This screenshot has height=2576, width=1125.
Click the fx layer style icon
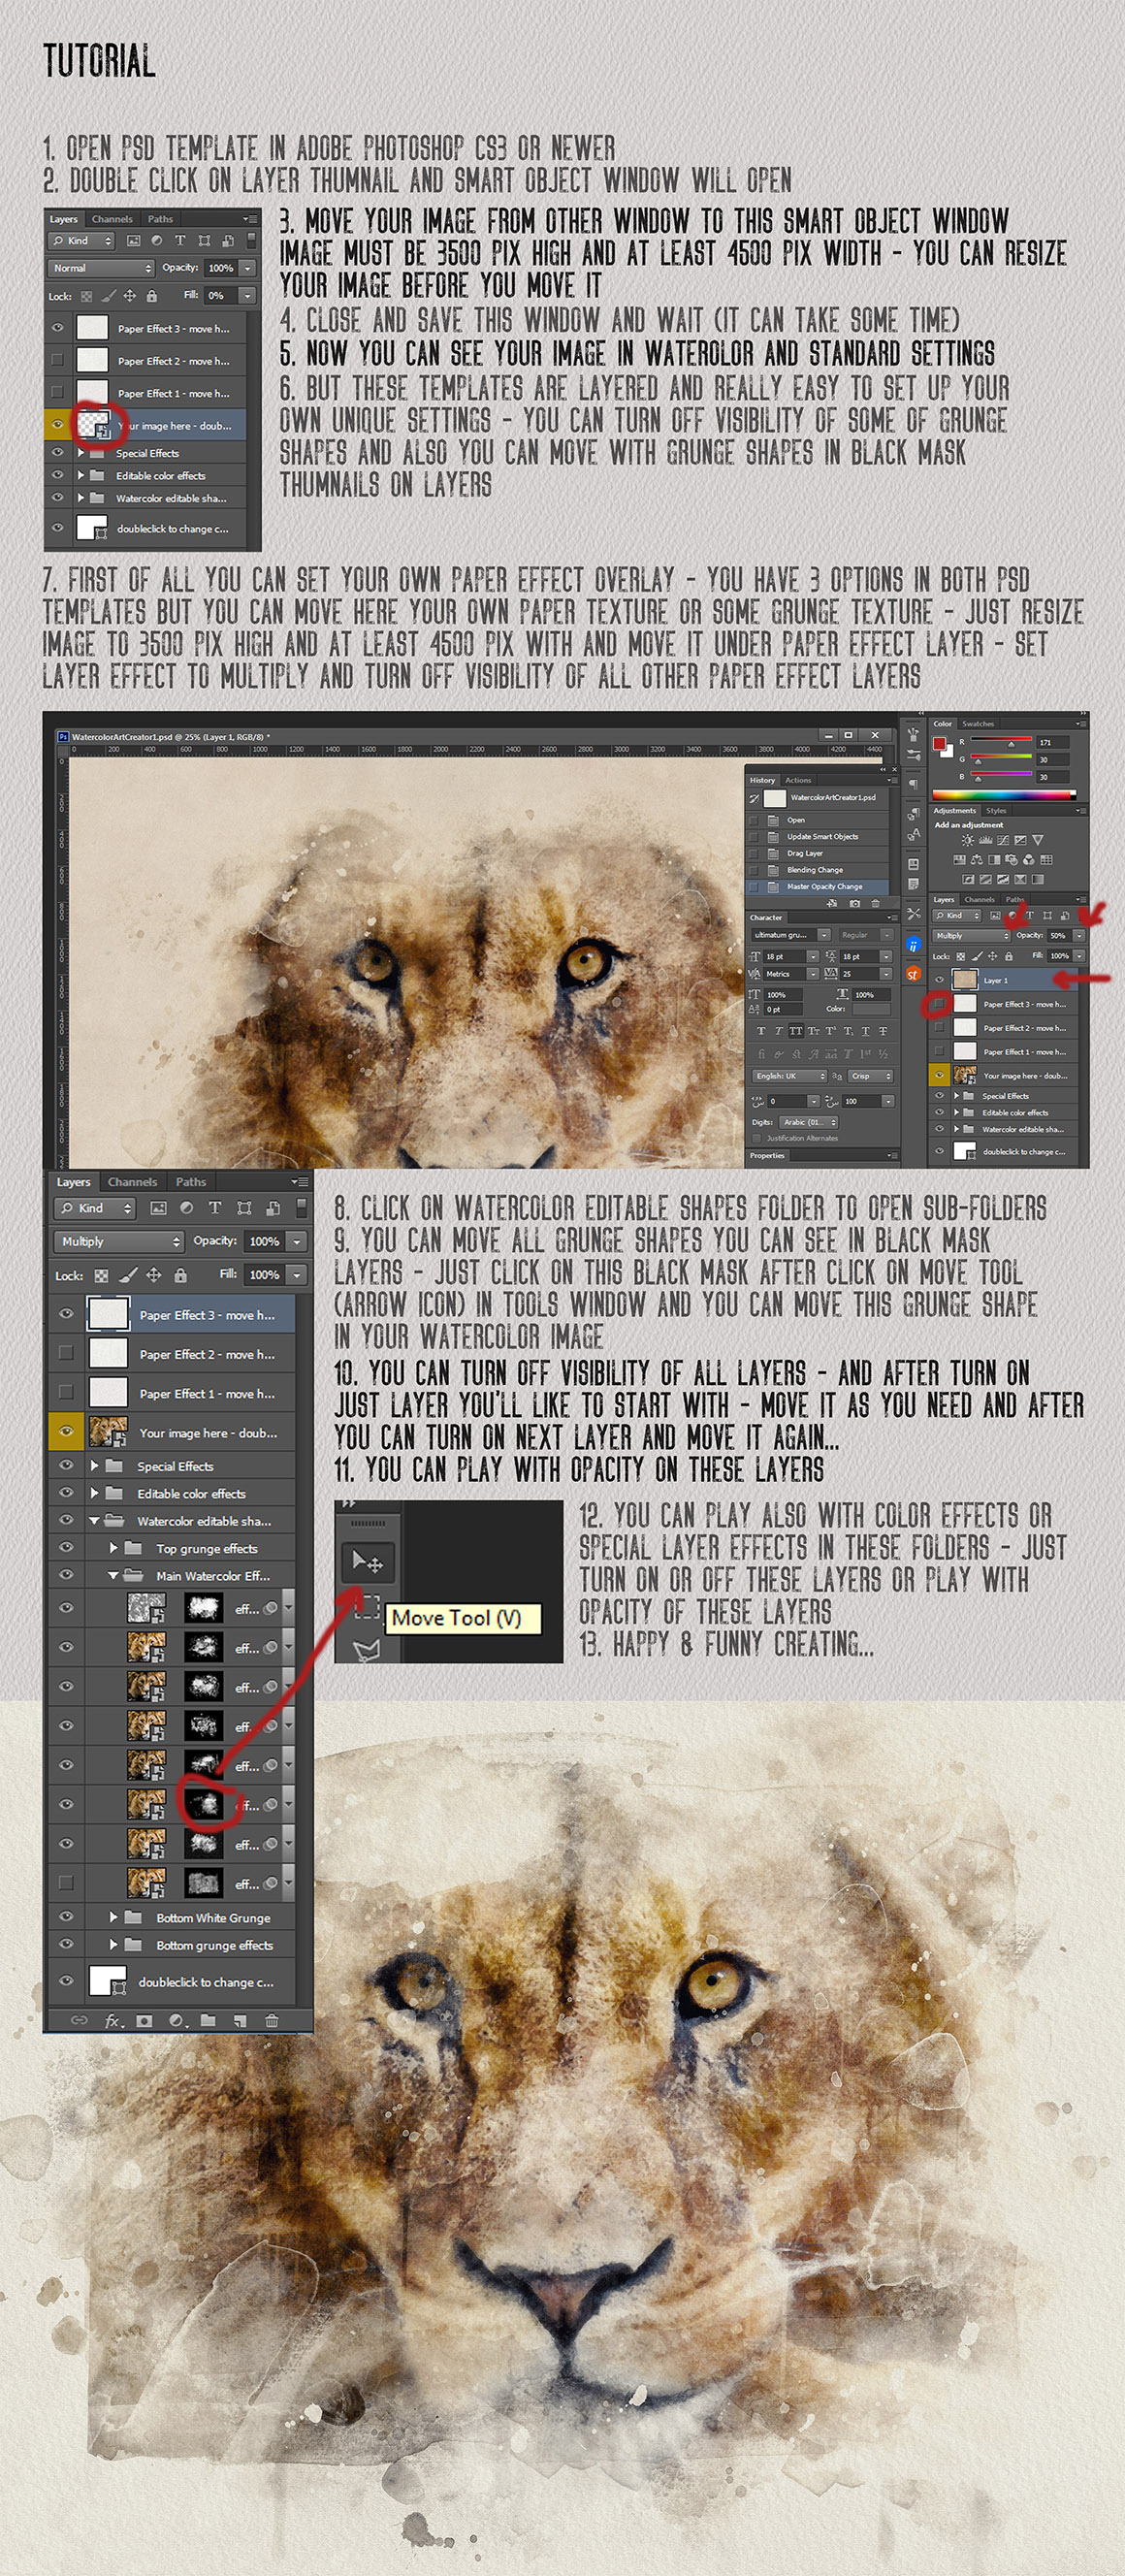pyautogui.click(x=113, y=2021)
